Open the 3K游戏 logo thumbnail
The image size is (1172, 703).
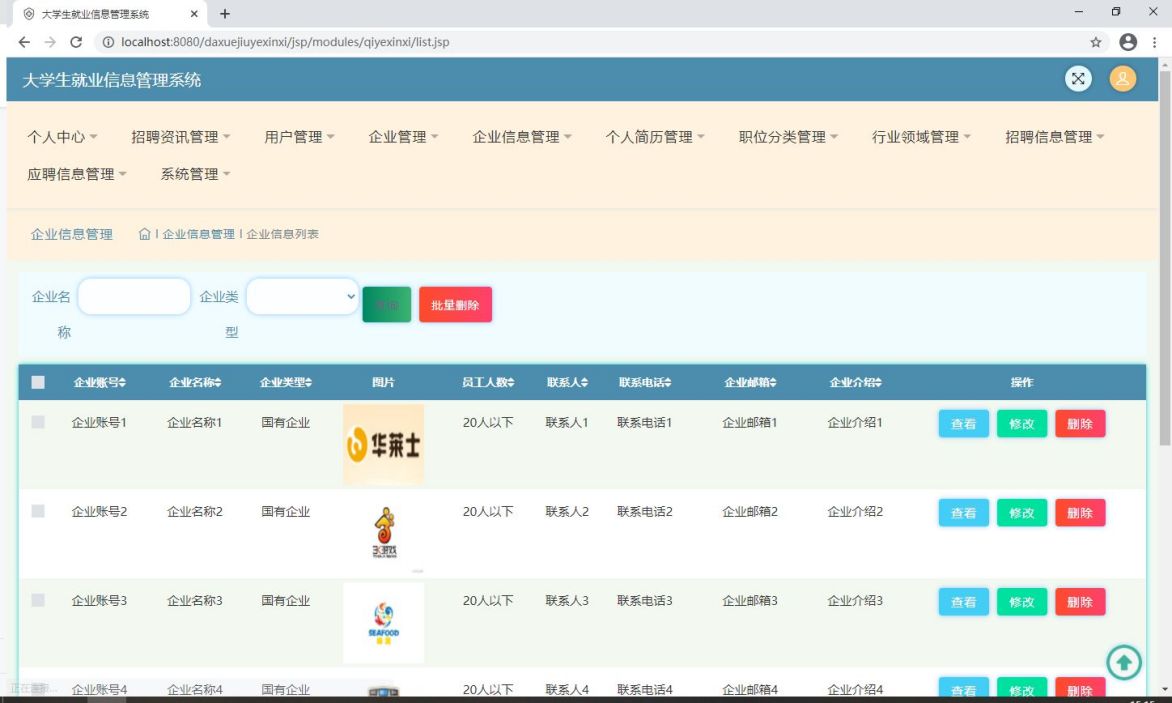384,533
